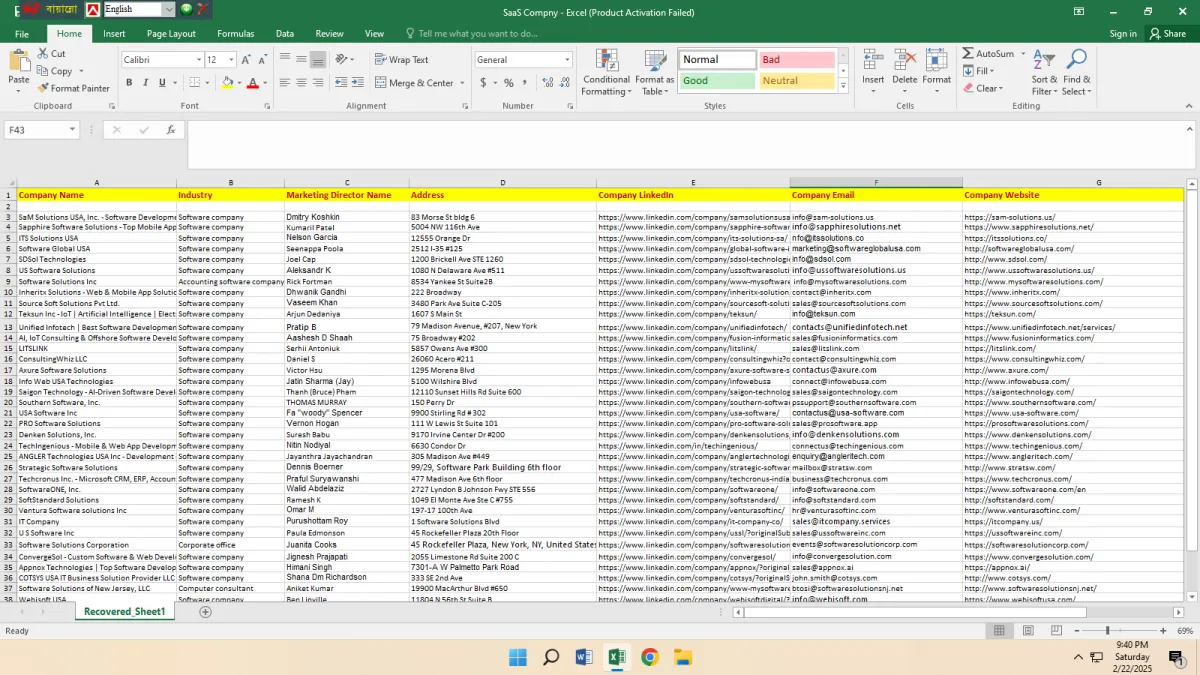The width and height of the screenshot is (1200, 675).
Task: Align text to the top
Action: tap(286, 59)
